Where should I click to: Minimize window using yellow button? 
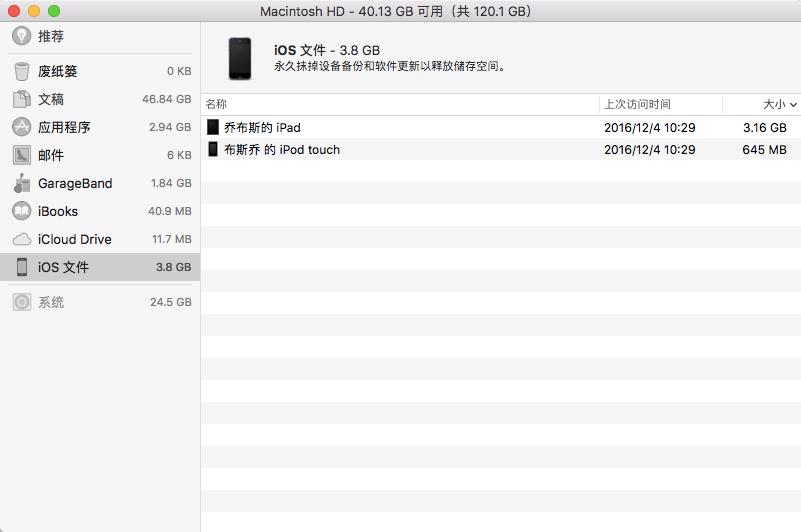pyautogui.click(x=34, y=11)
